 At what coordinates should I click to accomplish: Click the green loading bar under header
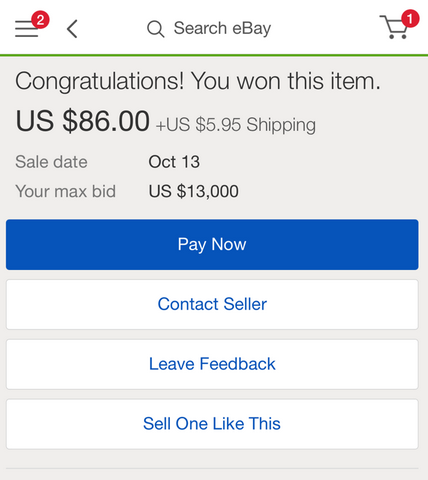tap(214, 55)
